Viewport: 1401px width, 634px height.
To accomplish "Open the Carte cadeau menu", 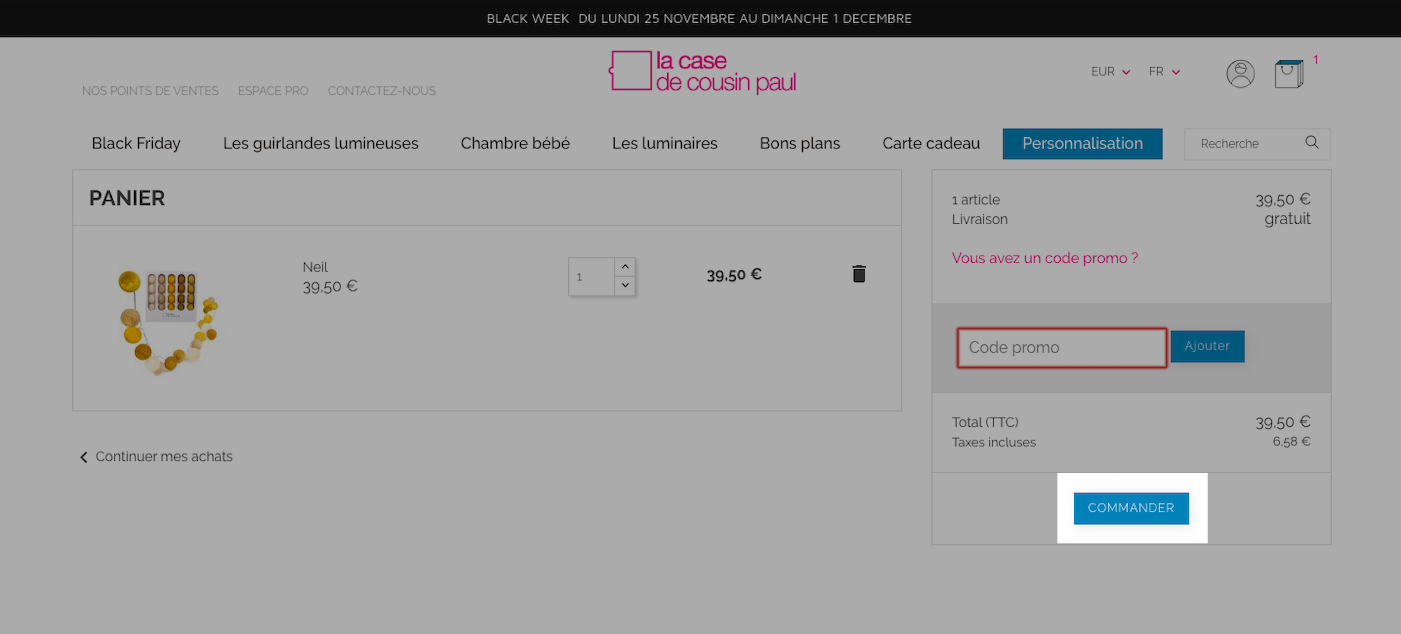I will tap(931, 143).
